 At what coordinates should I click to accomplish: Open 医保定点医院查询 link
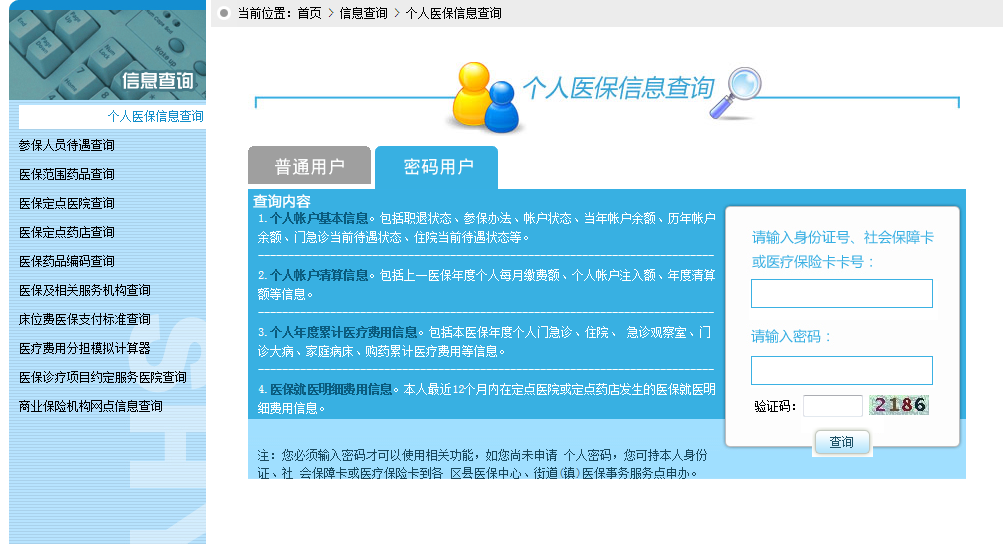(67, 203)
